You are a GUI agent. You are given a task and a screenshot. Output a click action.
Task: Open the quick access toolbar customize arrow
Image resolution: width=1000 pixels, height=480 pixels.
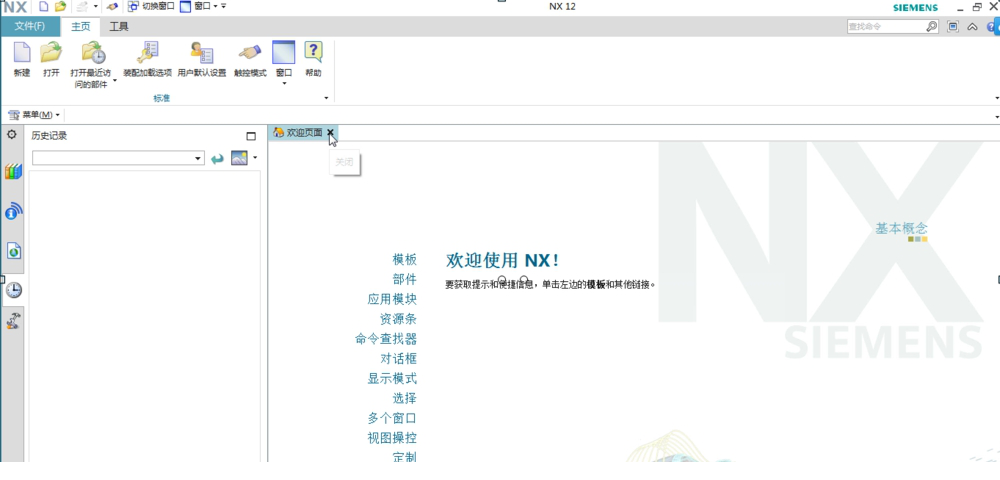tap(223, 6)
